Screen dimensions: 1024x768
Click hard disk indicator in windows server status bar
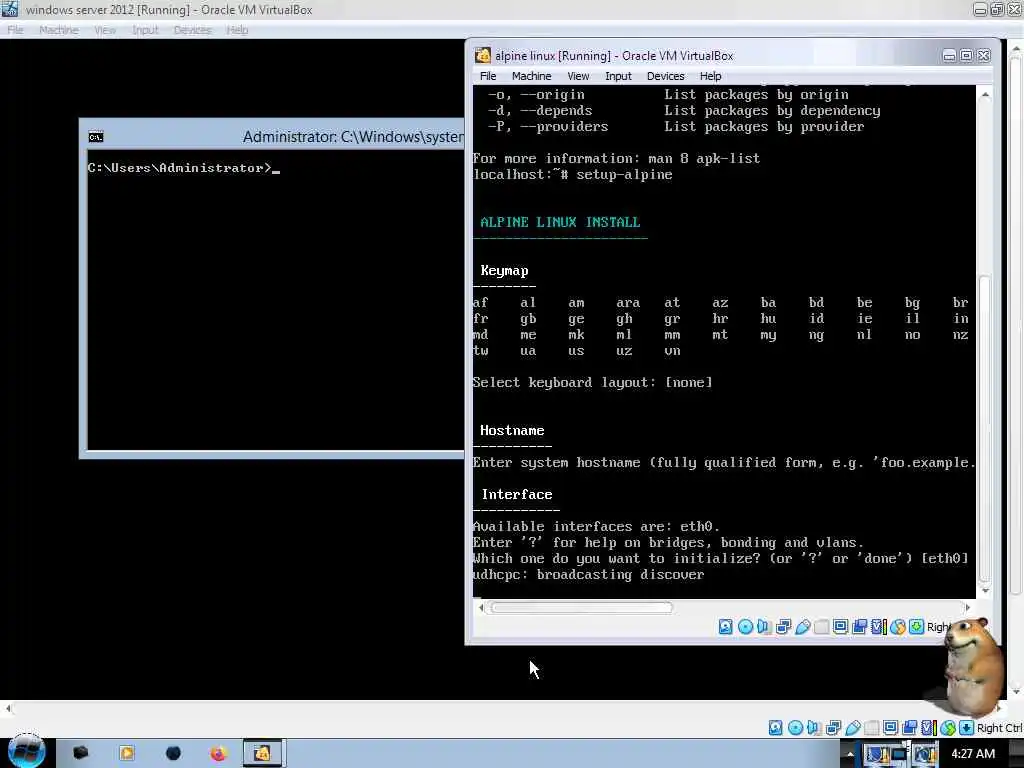pos(775,728)
